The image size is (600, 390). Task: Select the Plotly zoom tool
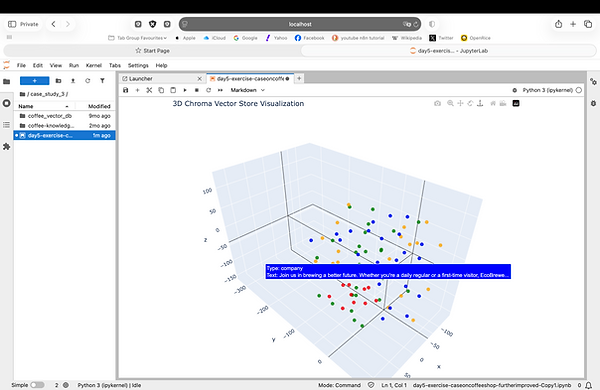pos(450,103)
